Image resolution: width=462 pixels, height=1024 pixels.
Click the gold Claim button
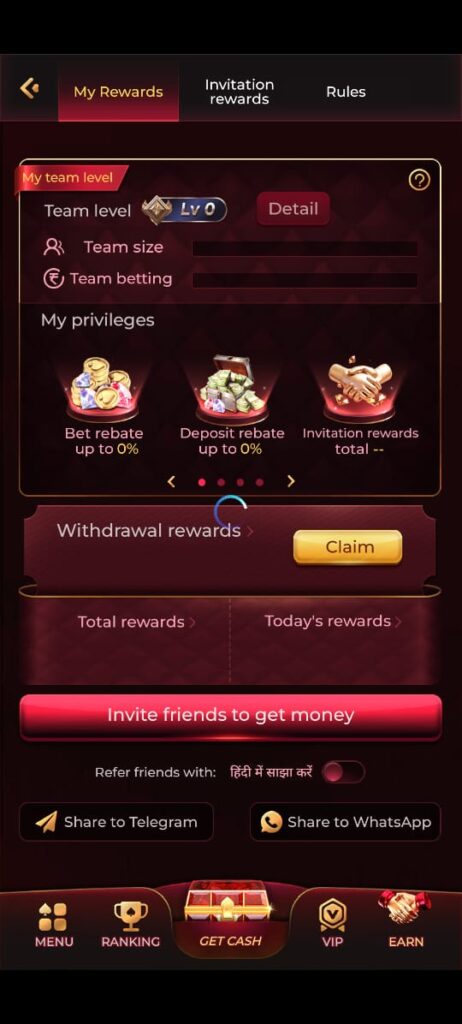(x=348, y=547)
